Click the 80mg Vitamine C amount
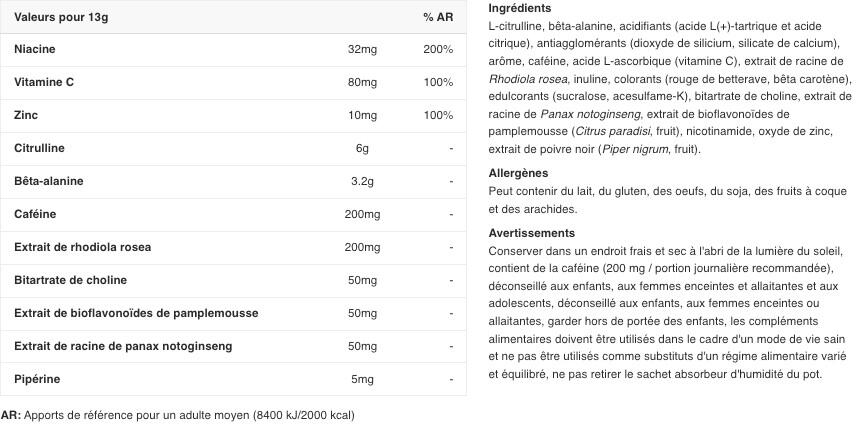The height and width of the screenshot is (429, 864). (362, 82)
